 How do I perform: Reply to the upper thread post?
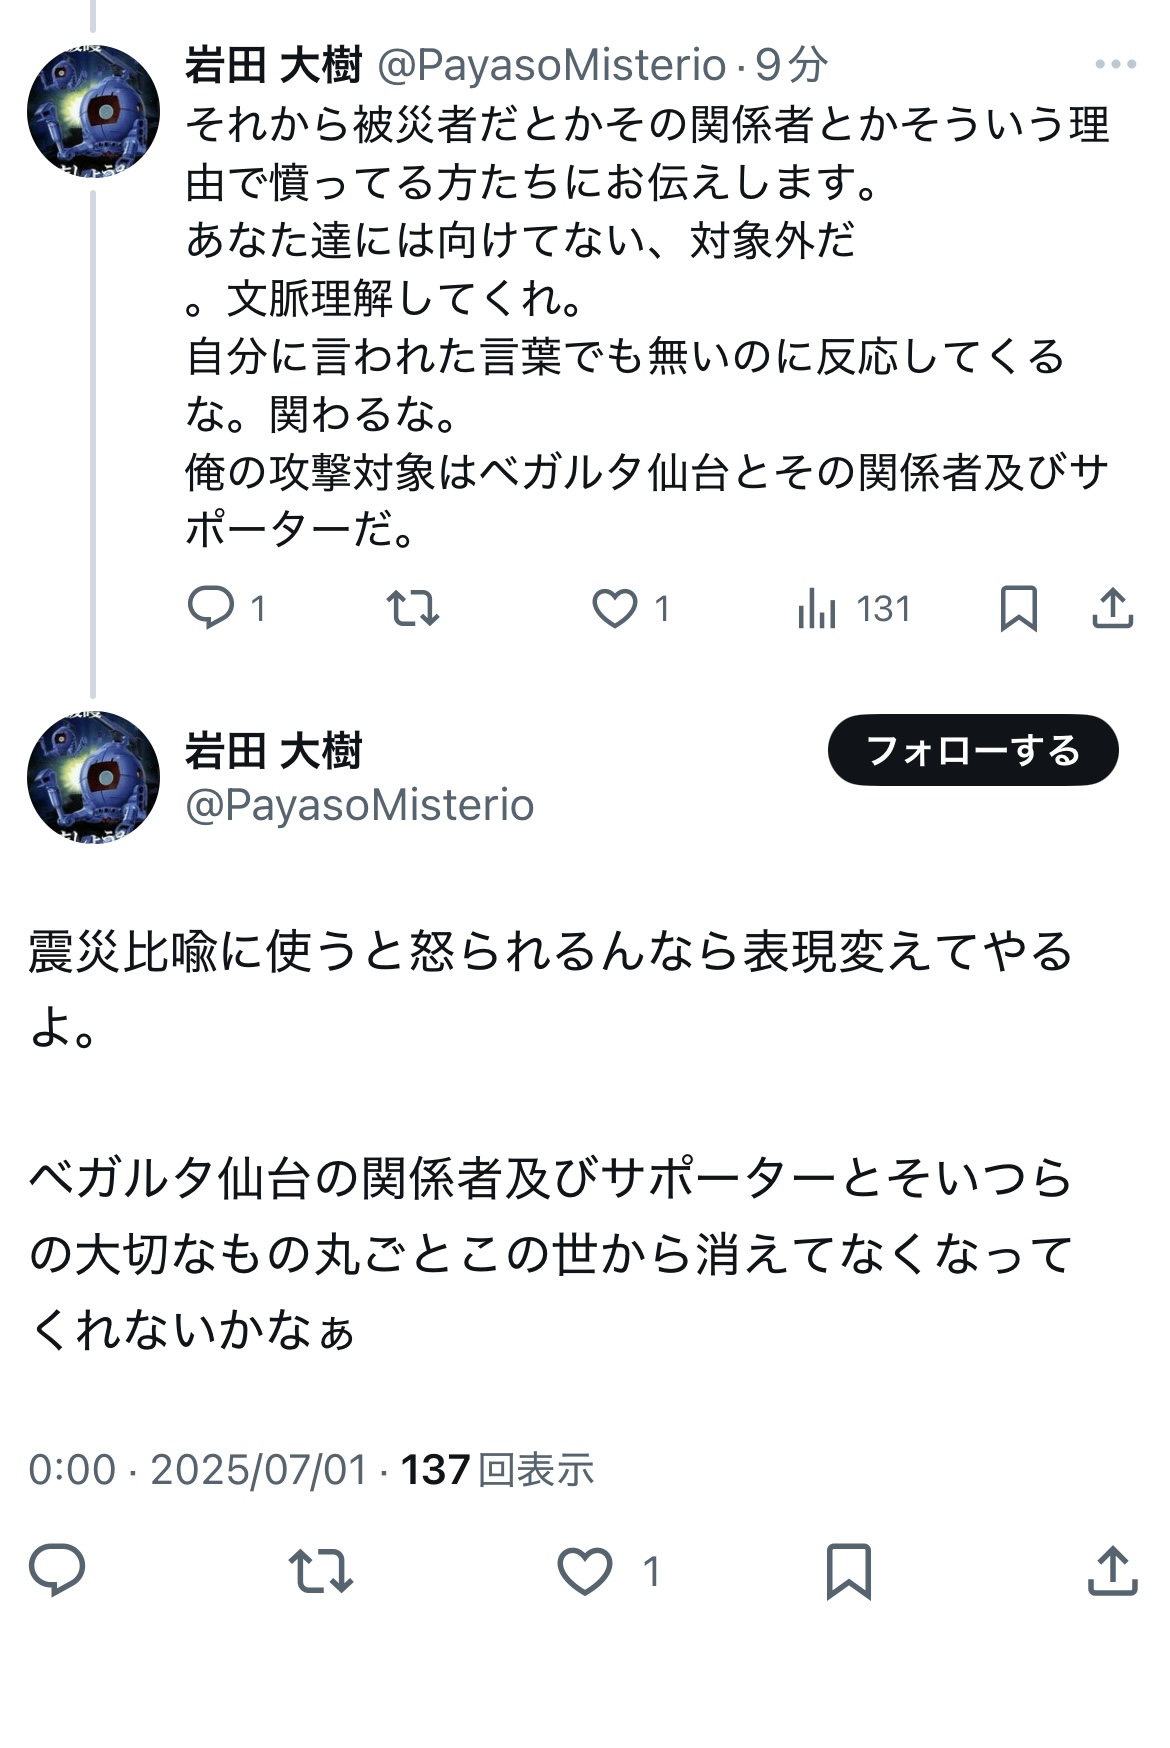[x=211, y=608]
